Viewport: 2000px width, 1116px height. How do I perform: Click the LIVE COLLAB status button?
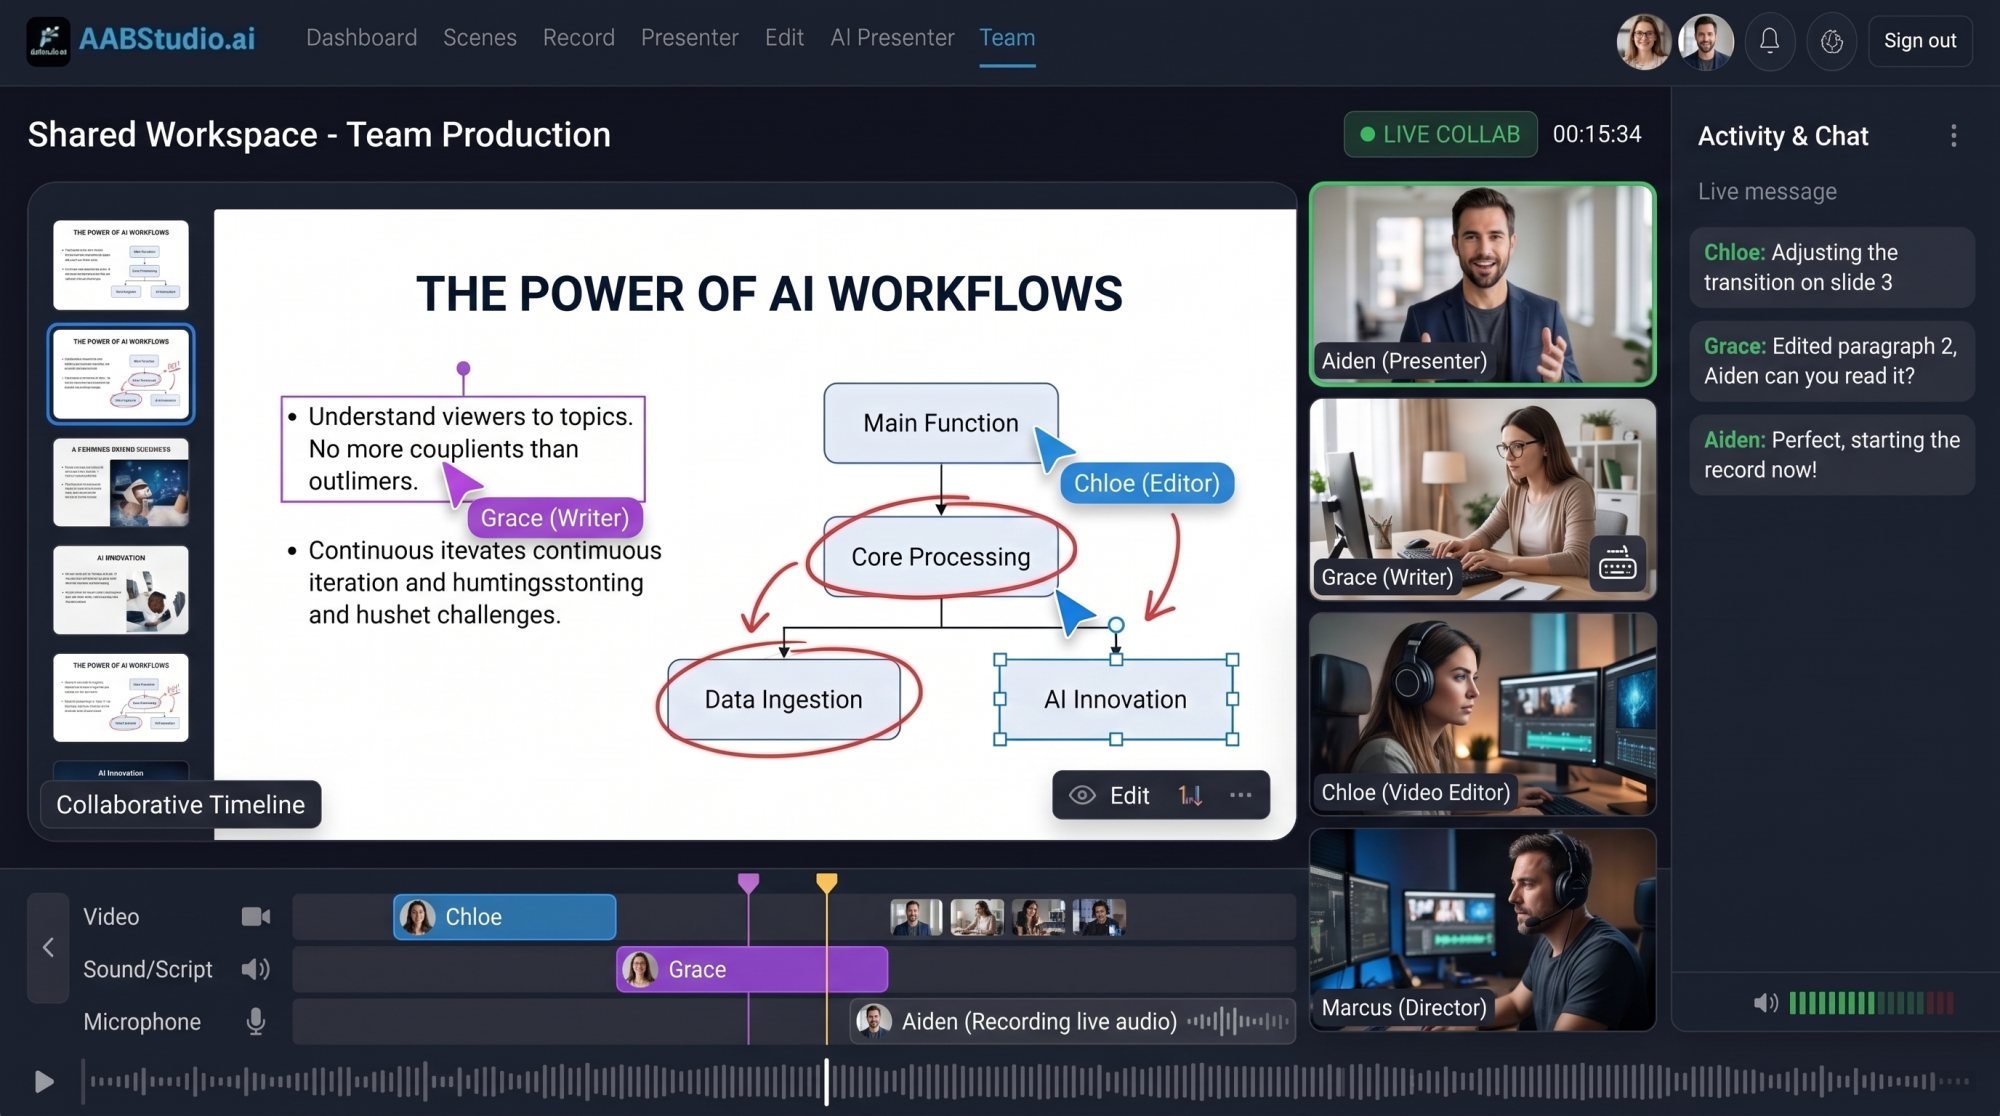click(x=1440, y=134)
